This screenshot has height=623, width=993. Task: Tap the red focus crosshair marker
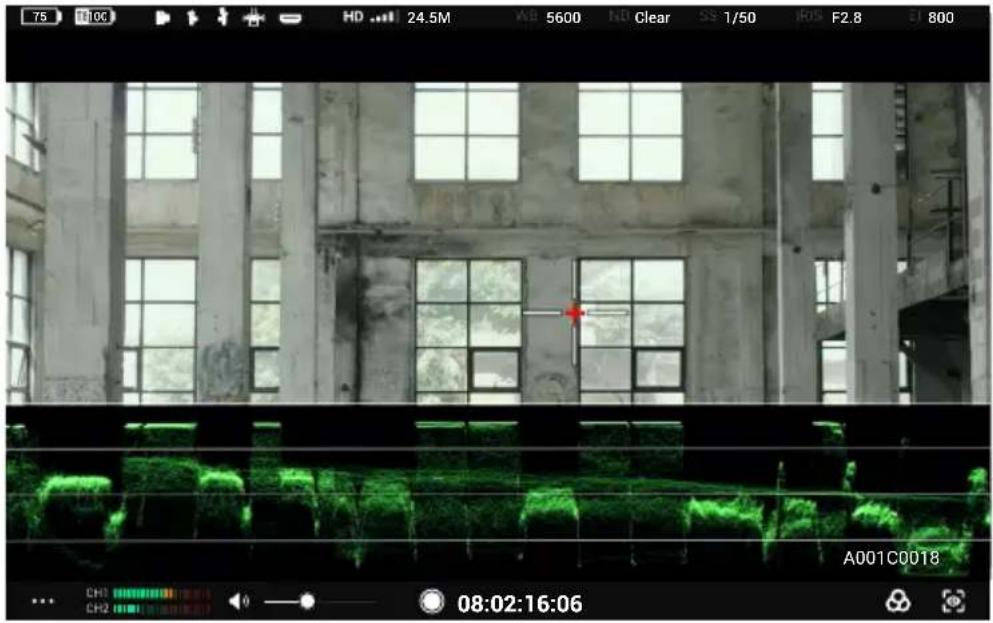[575, 313]
